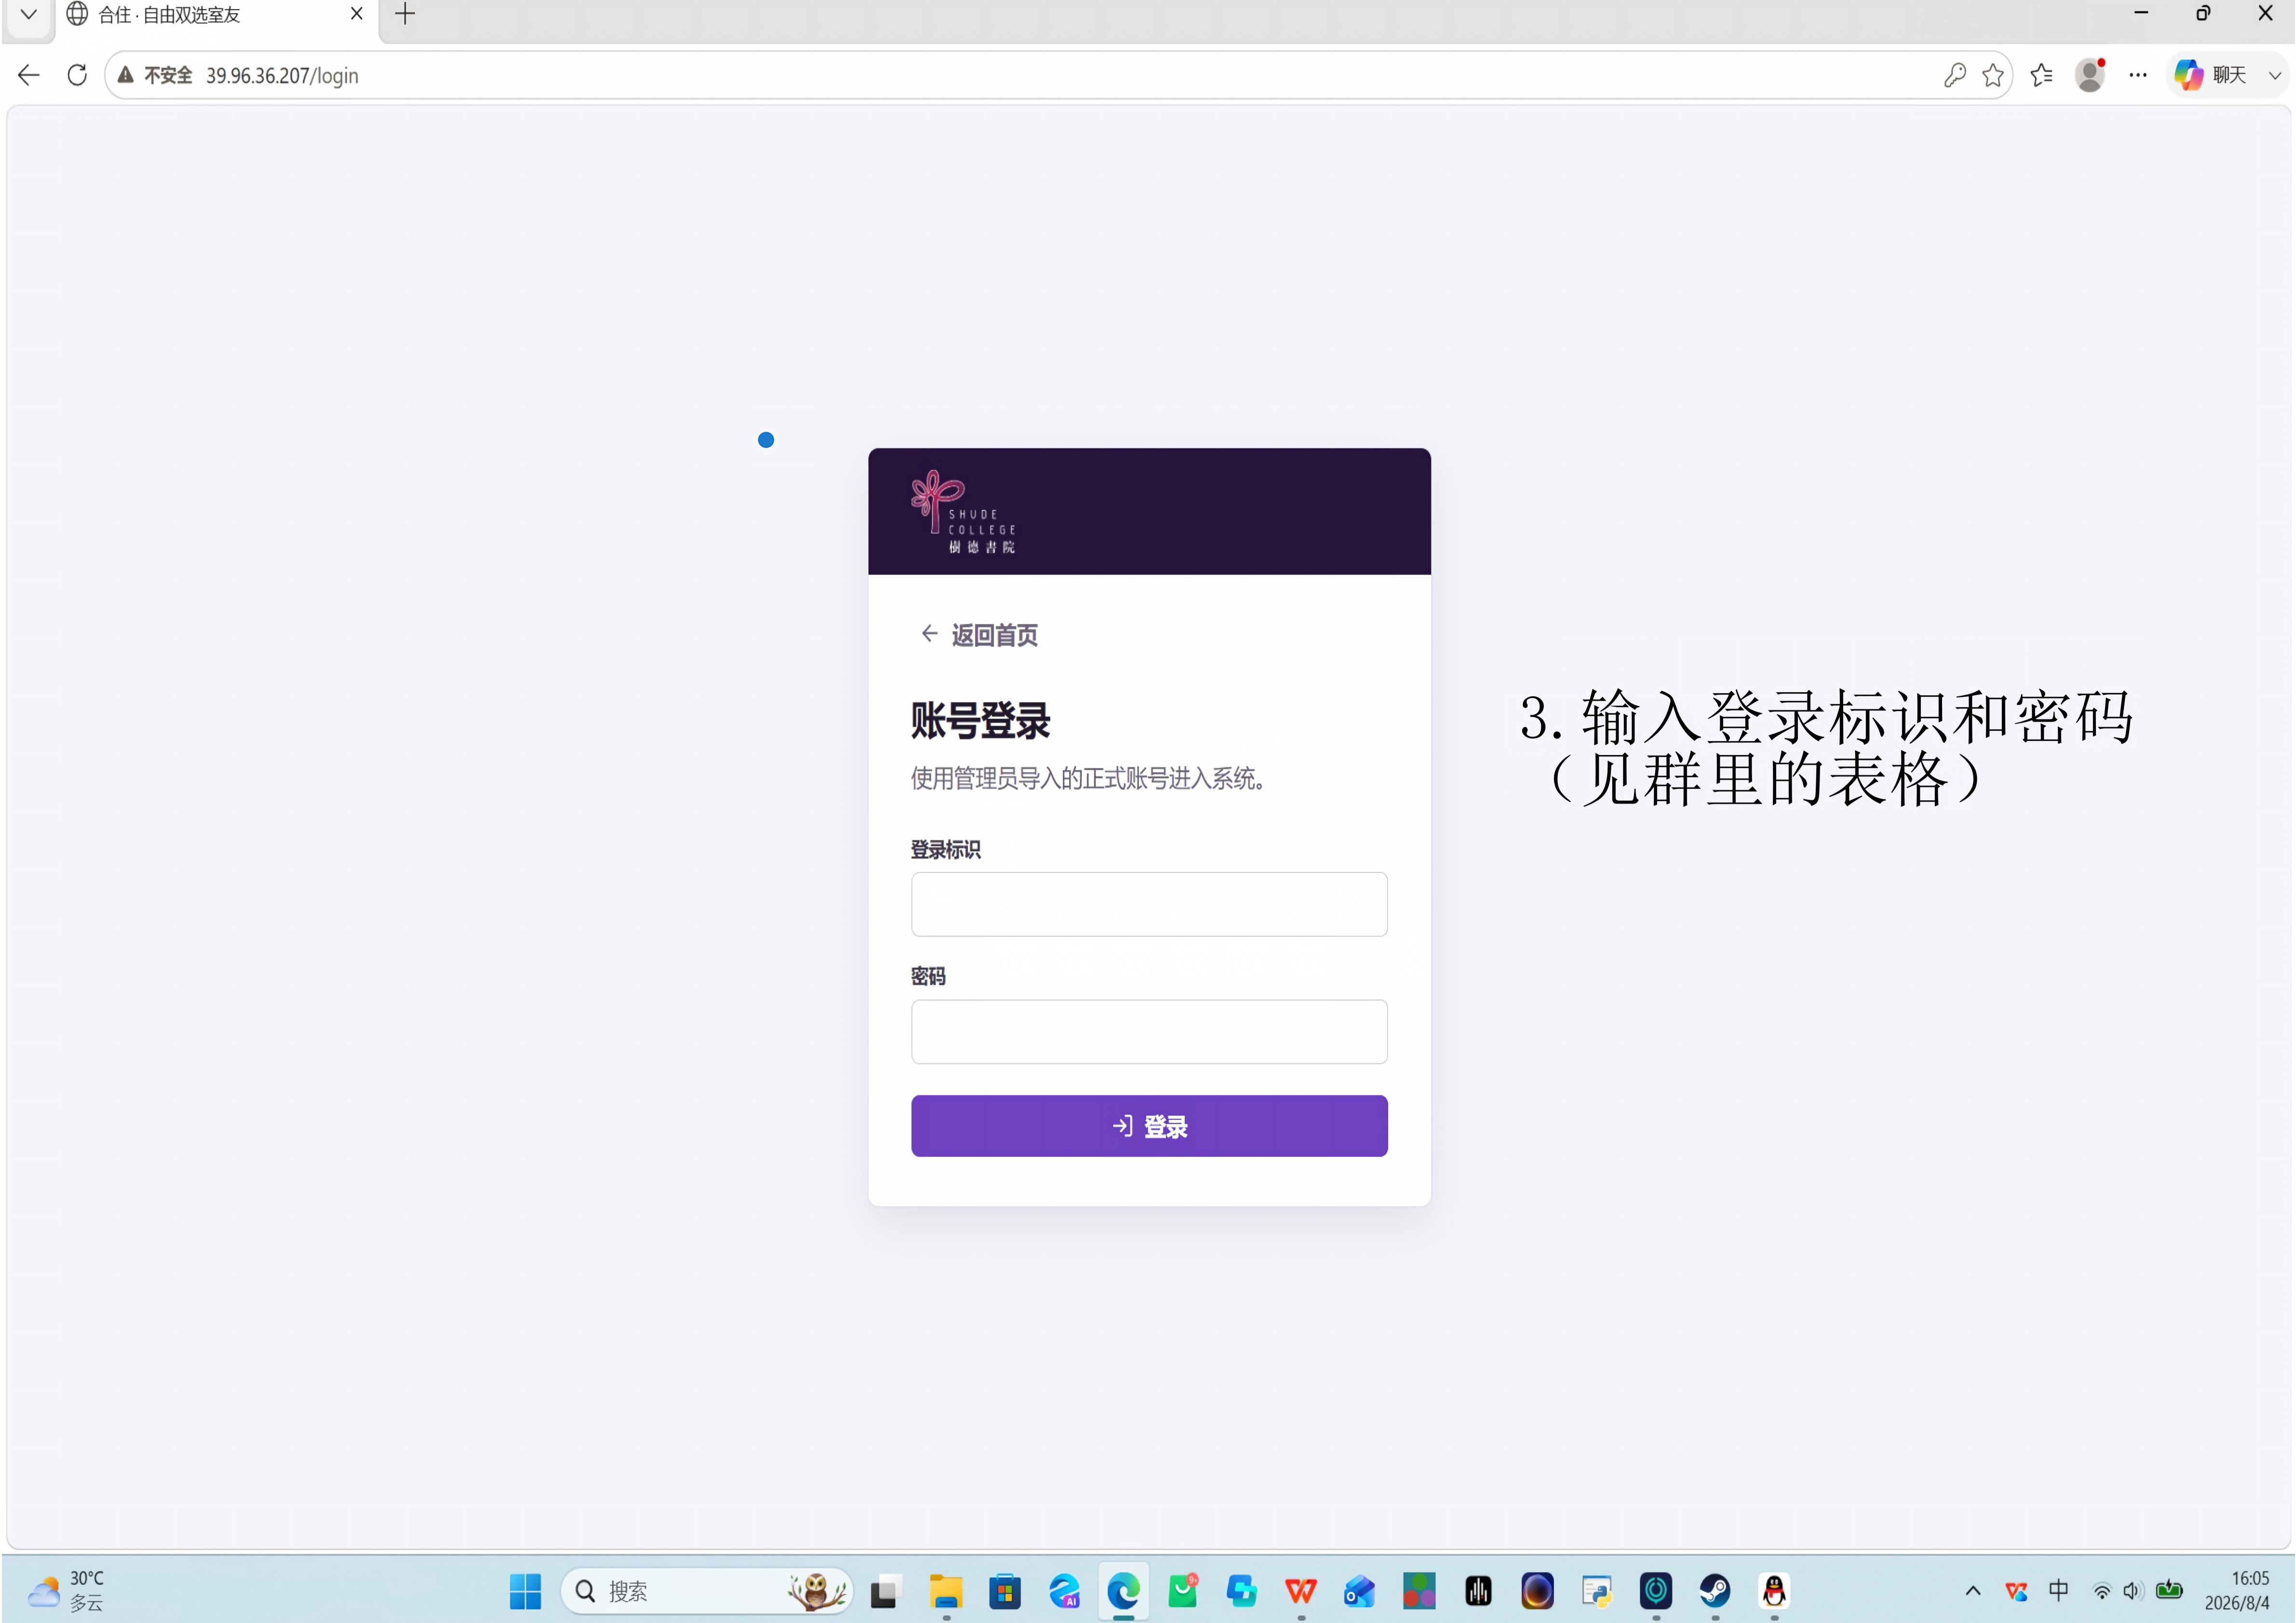Show hidden system tray icons
Viewport: 2296px width, 1623px height.
(1972, 1590)
